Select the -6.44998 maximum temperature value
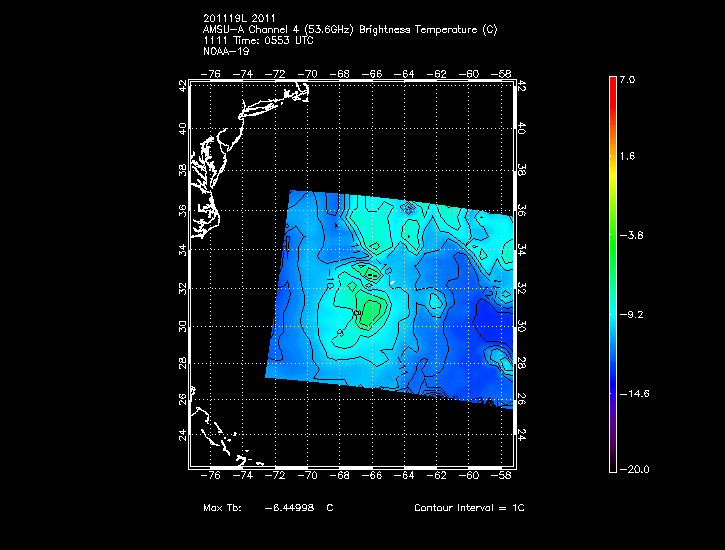The width and height of the screenshot is (725, 550). click(x=289, y=507)
